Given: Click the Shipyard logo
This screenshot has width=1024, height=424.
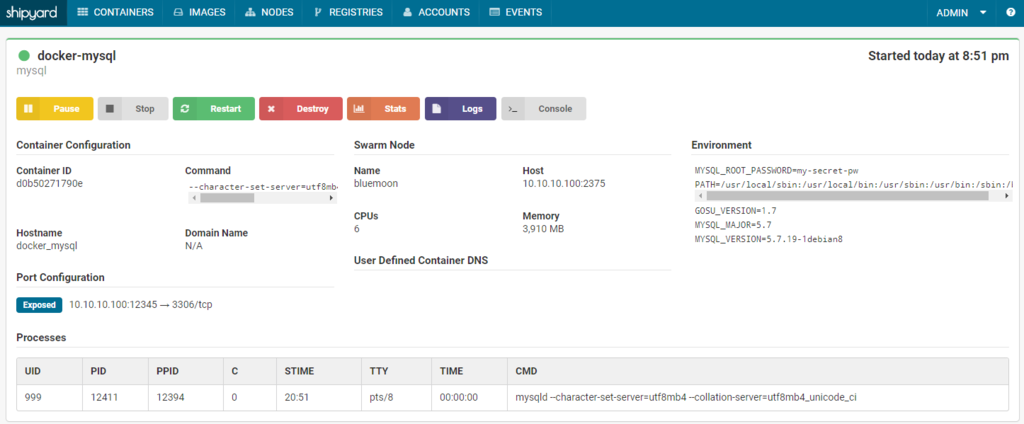Looking at the screenshot, I should 33,12.
